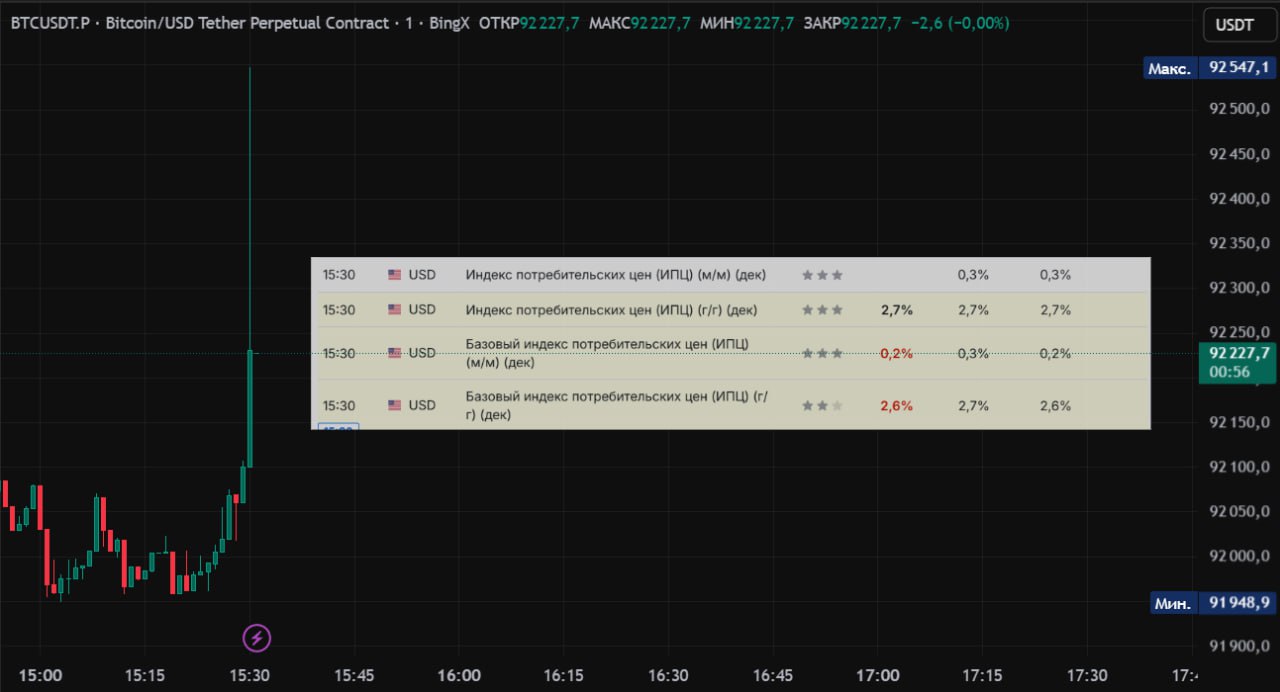Click US flag in CPI г/г row
The image size is (1280, 692).
coord(394,310)
